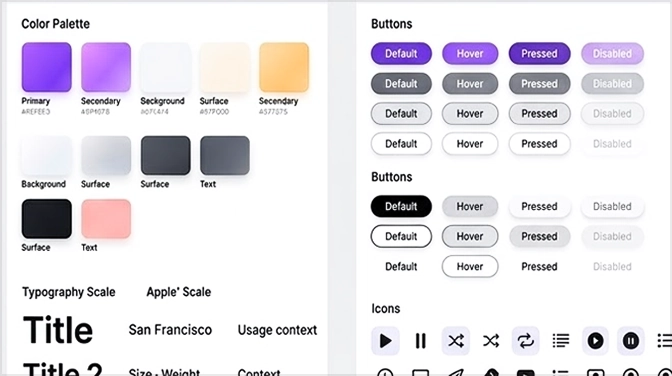The width and height of the screenshot is (672, 376).
Task: Select the highlighted Shuffle icon
Action: click(456, 341)
